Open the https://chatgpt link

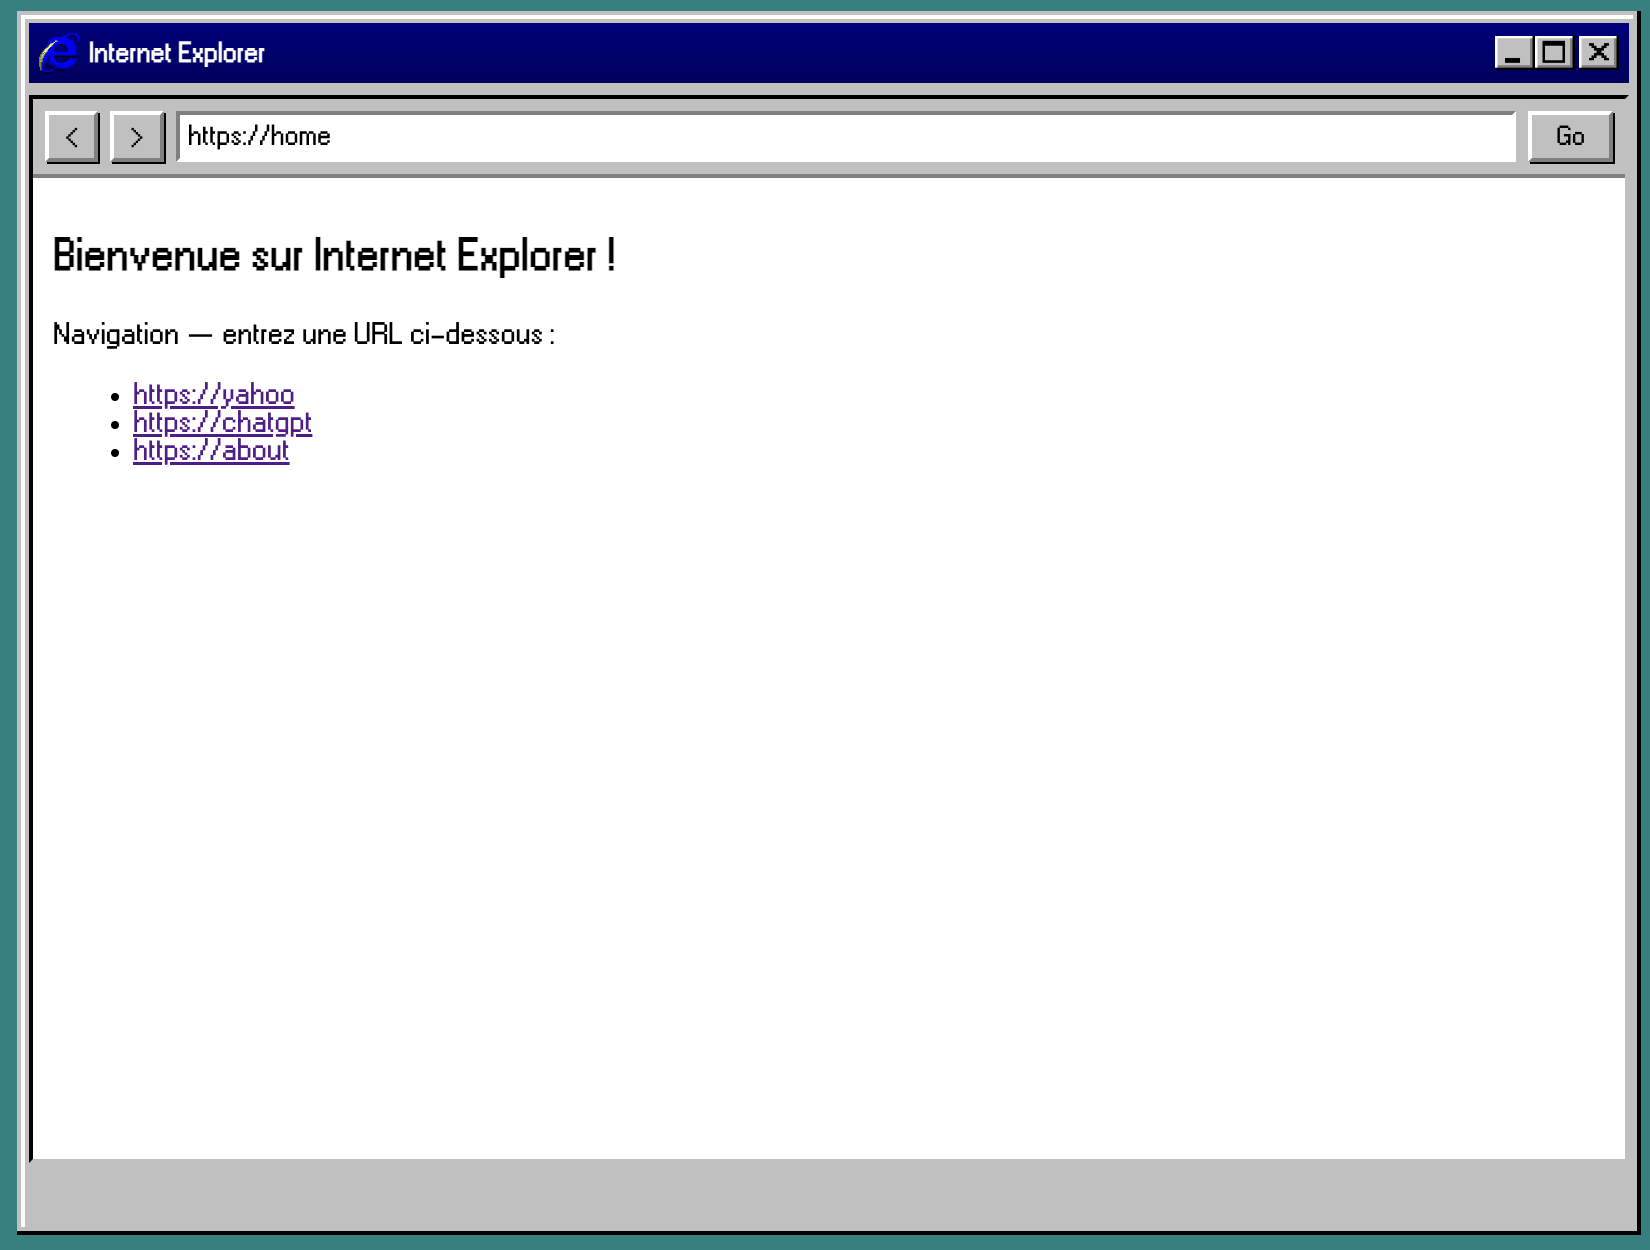[x=221, y=423]
